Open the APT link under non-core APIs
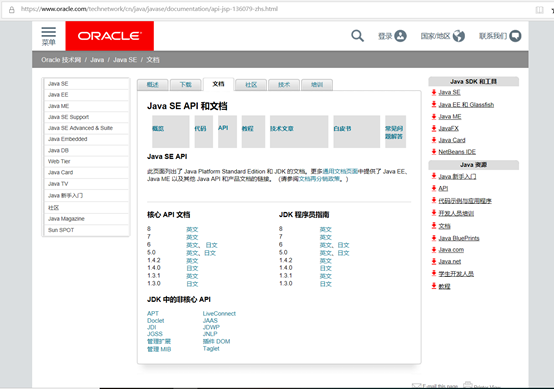Viewport: 554px width, 389px height. point(153,313)
